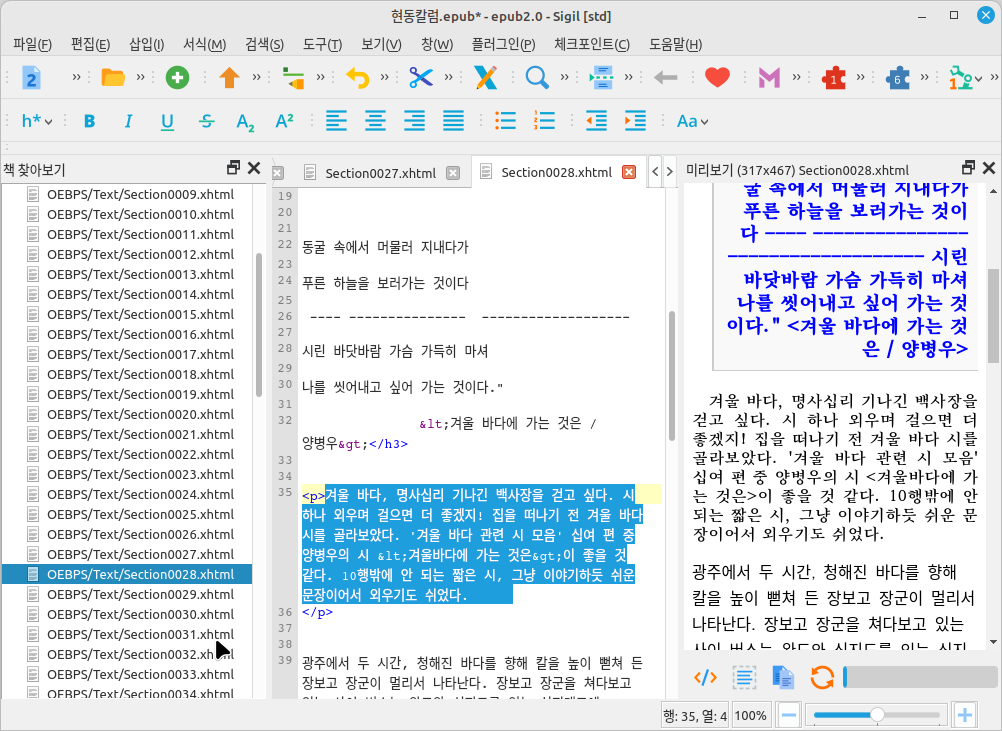The height and width of the screenshot is (731, 1002).
Task: Click the zoom in plus button
Action: point(964,715)
